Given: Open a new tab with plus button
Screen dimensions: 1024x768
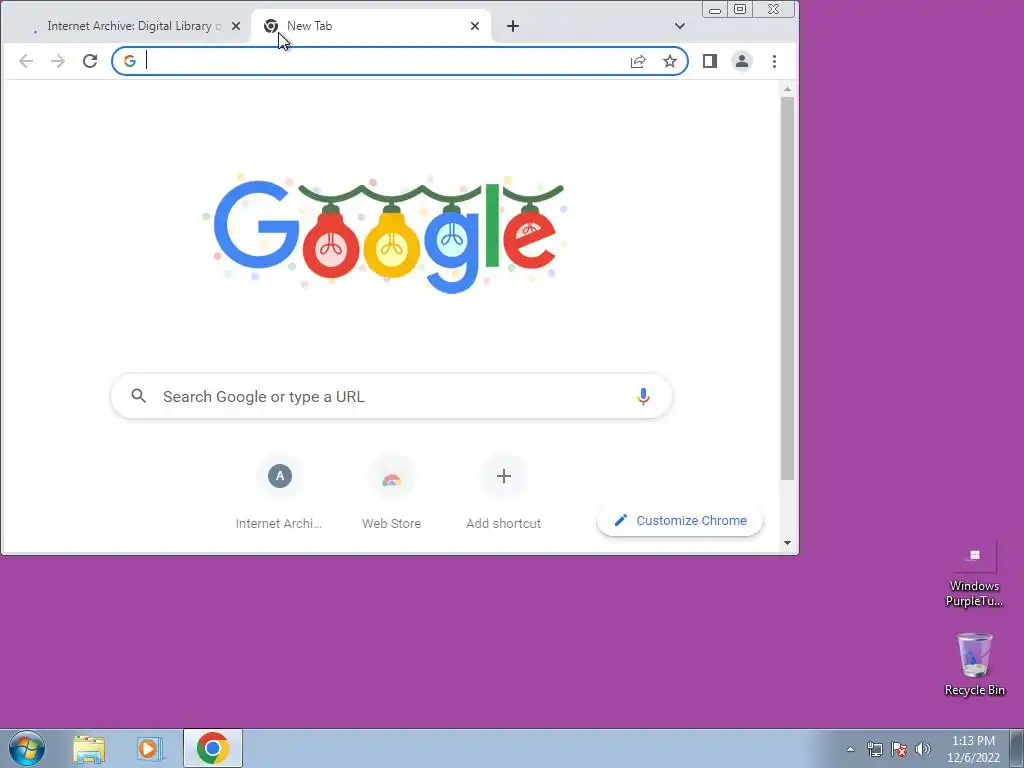Looking at the screenshot, I should (x=513, y=26).
